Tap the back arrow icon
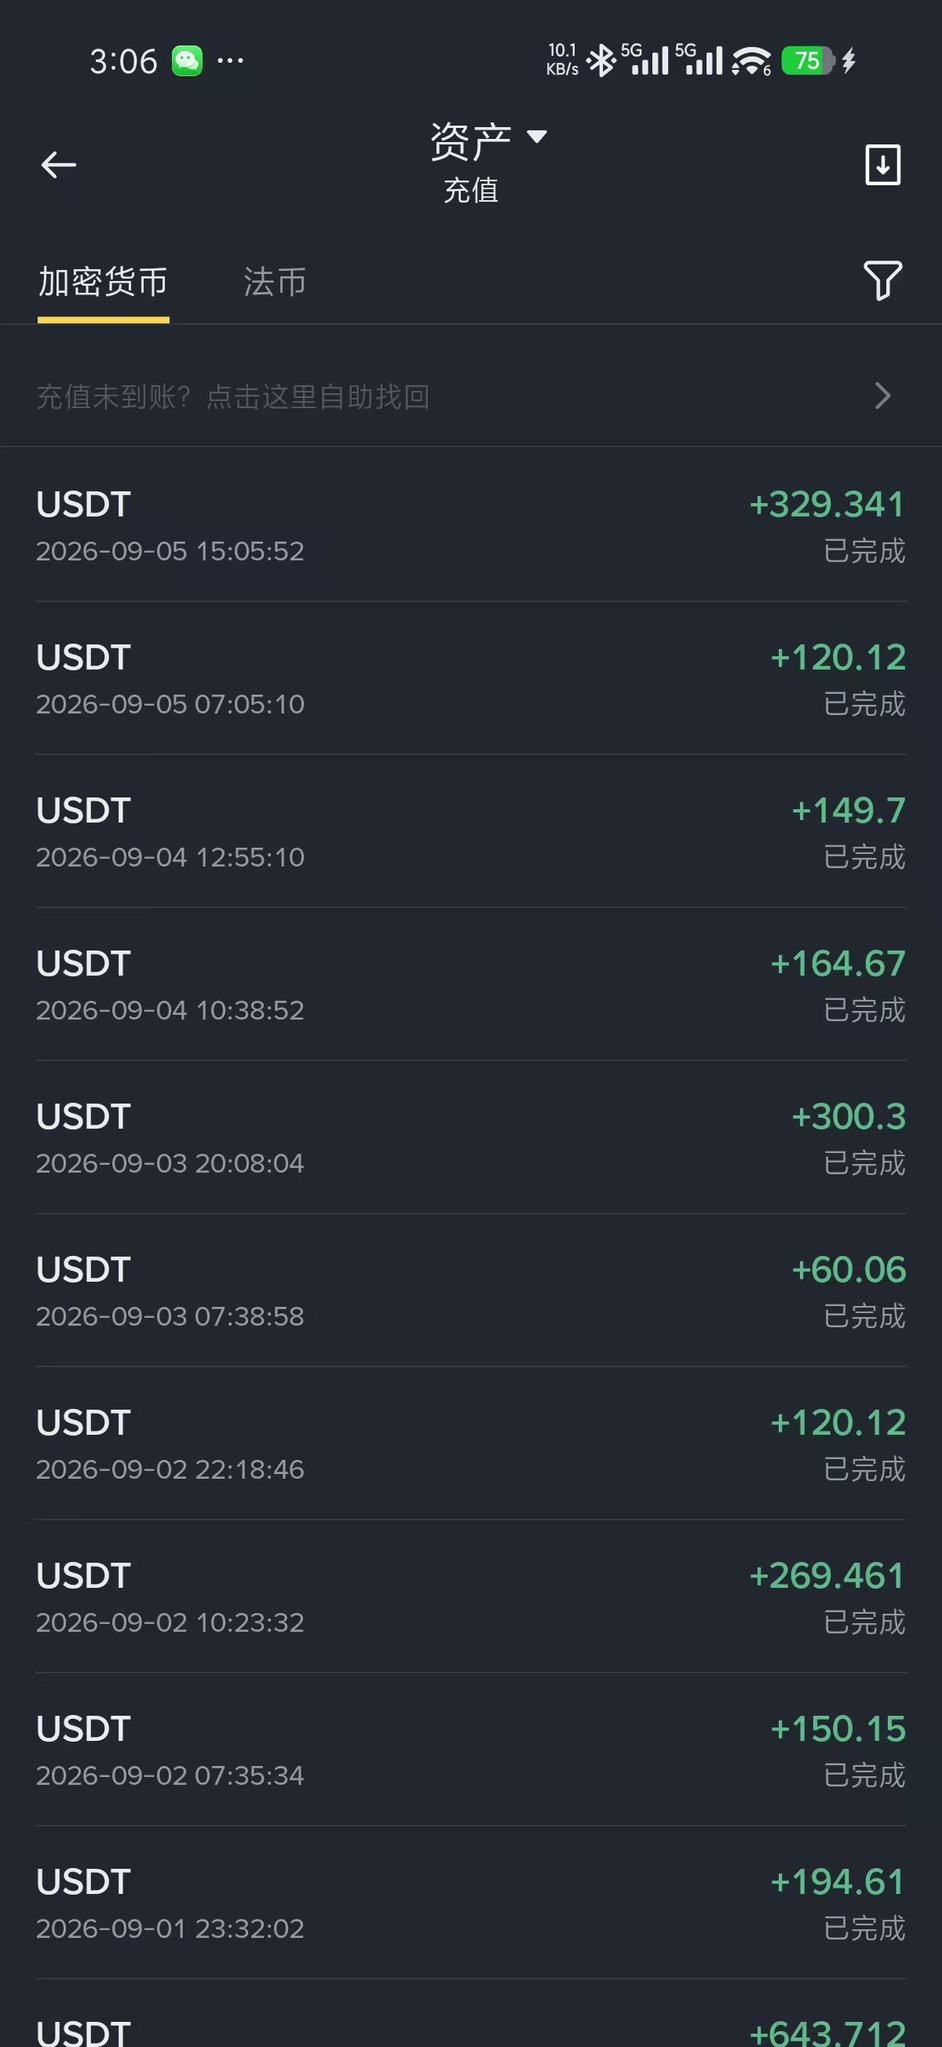This screenshot has width=942, height=2047. (x=58, y=165)
